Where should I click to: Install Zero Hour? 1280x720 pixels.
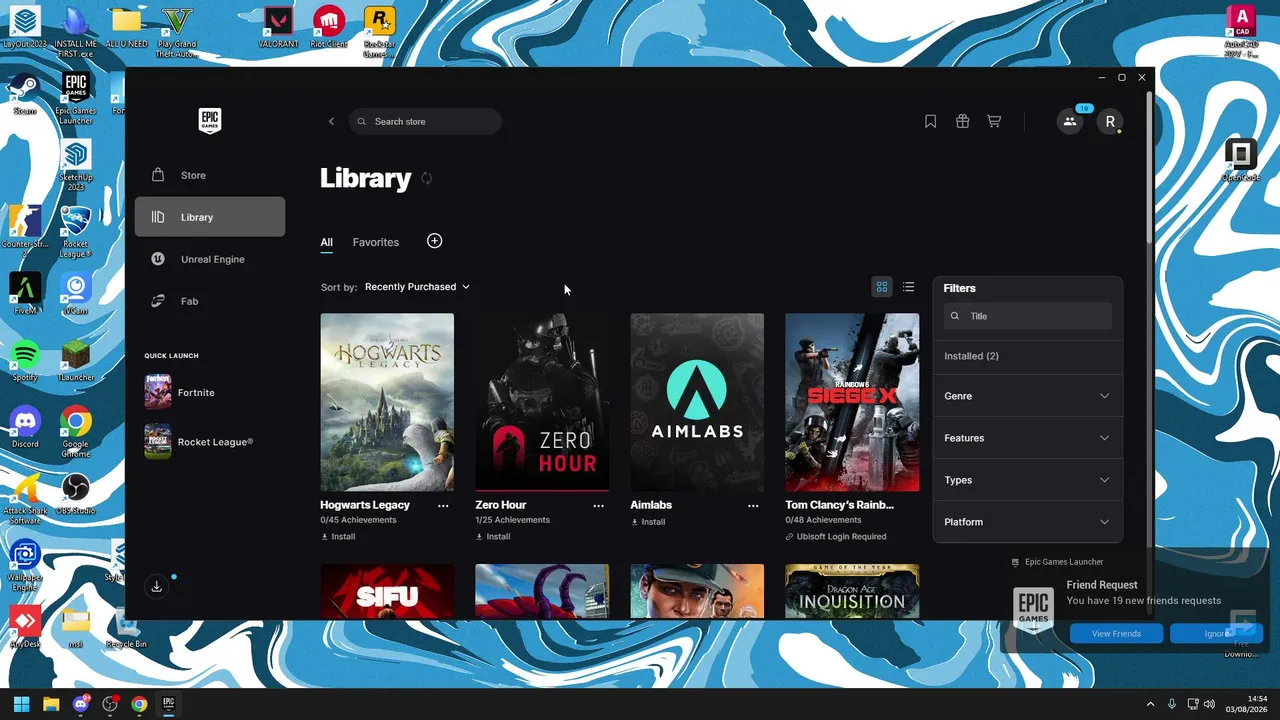[x=493, y=537]
